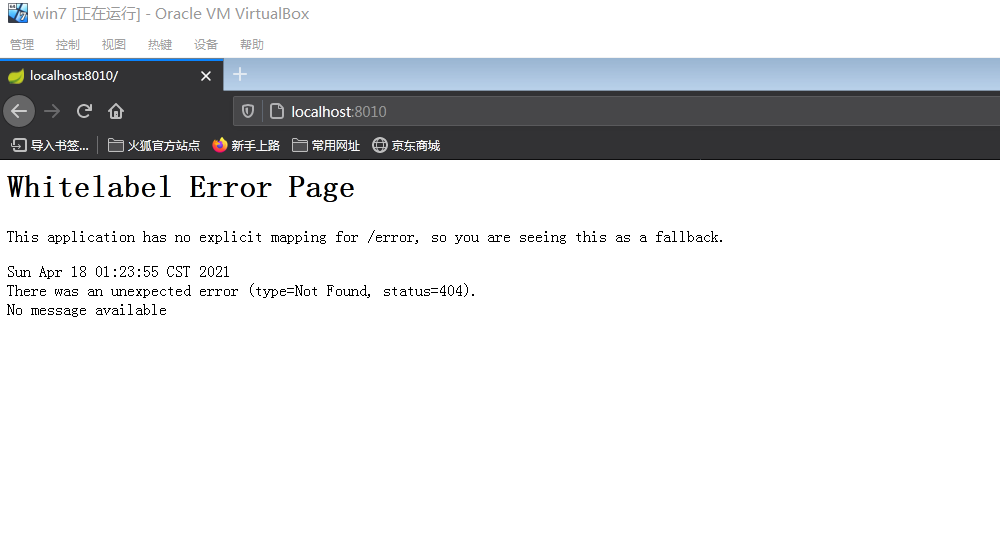Viewport: 1000px width, 552px height.
Task: Click the page info icon in address bar
Action: pos(277,112)
